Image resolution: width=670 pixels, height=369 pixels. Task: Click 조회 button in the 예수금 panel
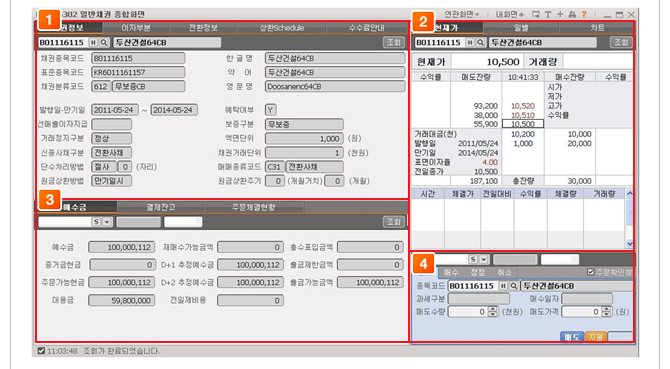pos(394,222)
